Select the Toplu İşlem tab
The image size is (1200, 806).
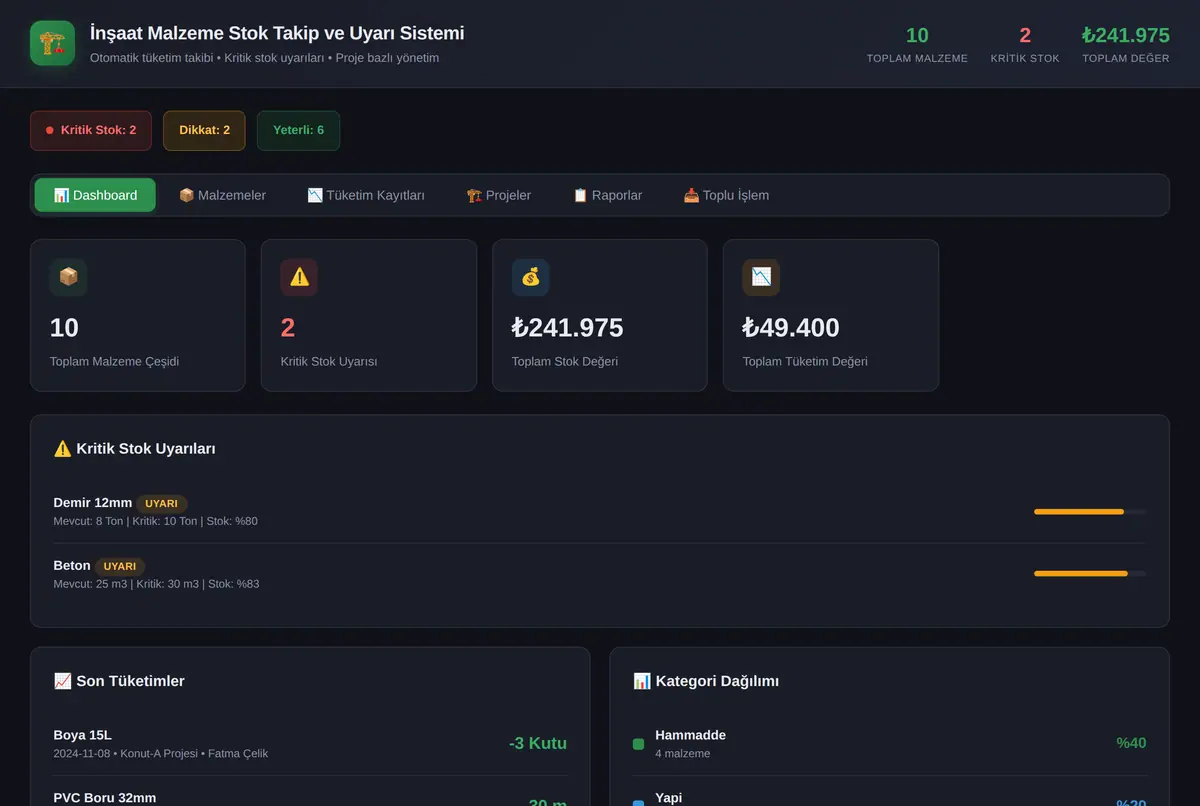(x=726, y=195)
